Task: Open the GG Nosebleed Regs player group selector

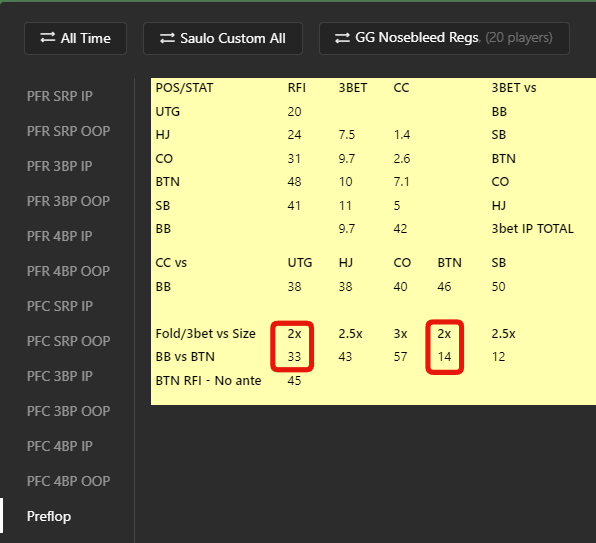Action: pos(444,38)
